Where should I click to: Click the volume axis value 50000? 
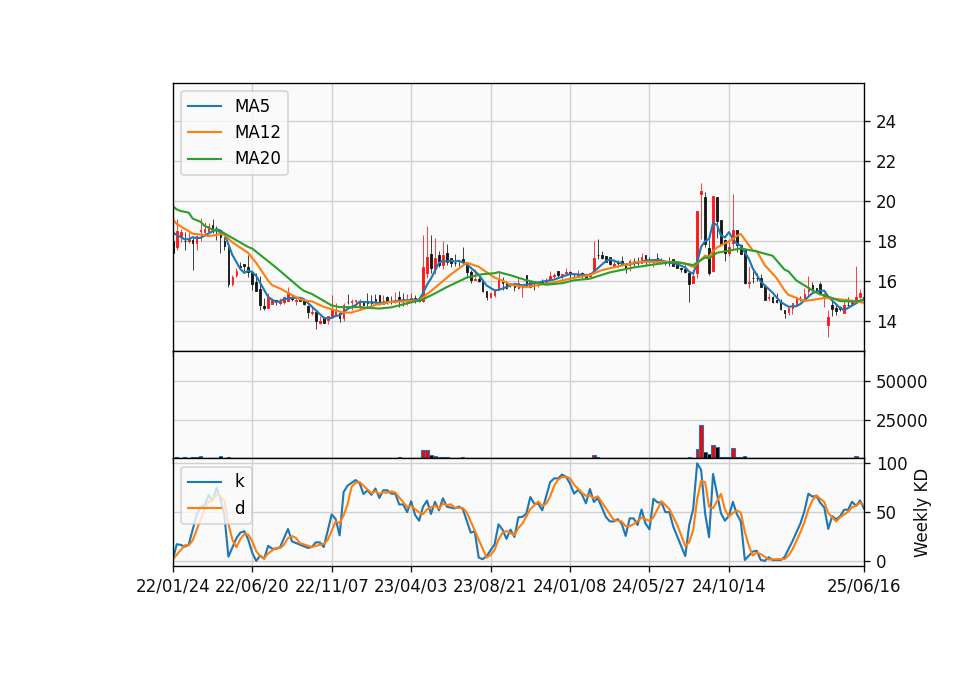coord(901,382)
